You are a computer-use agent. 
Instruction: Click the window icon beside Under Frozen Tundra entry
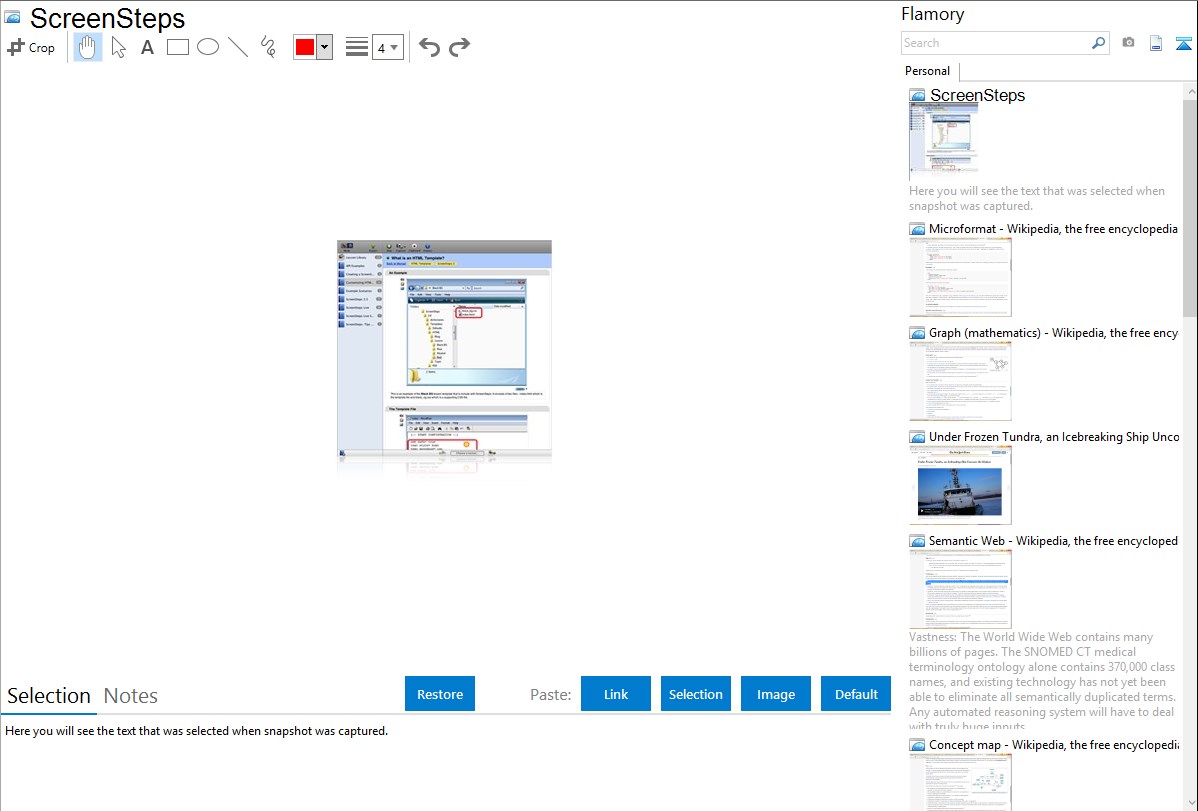pos(917,437)
